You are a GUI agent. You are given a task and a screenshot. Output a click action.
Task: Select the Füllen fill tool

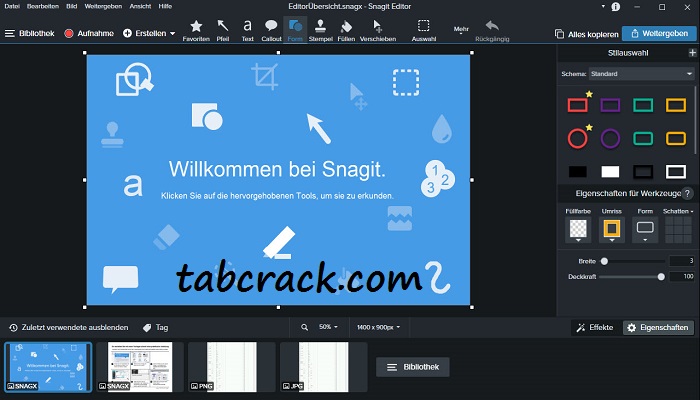pyautogui.click(x=346, y=30)
